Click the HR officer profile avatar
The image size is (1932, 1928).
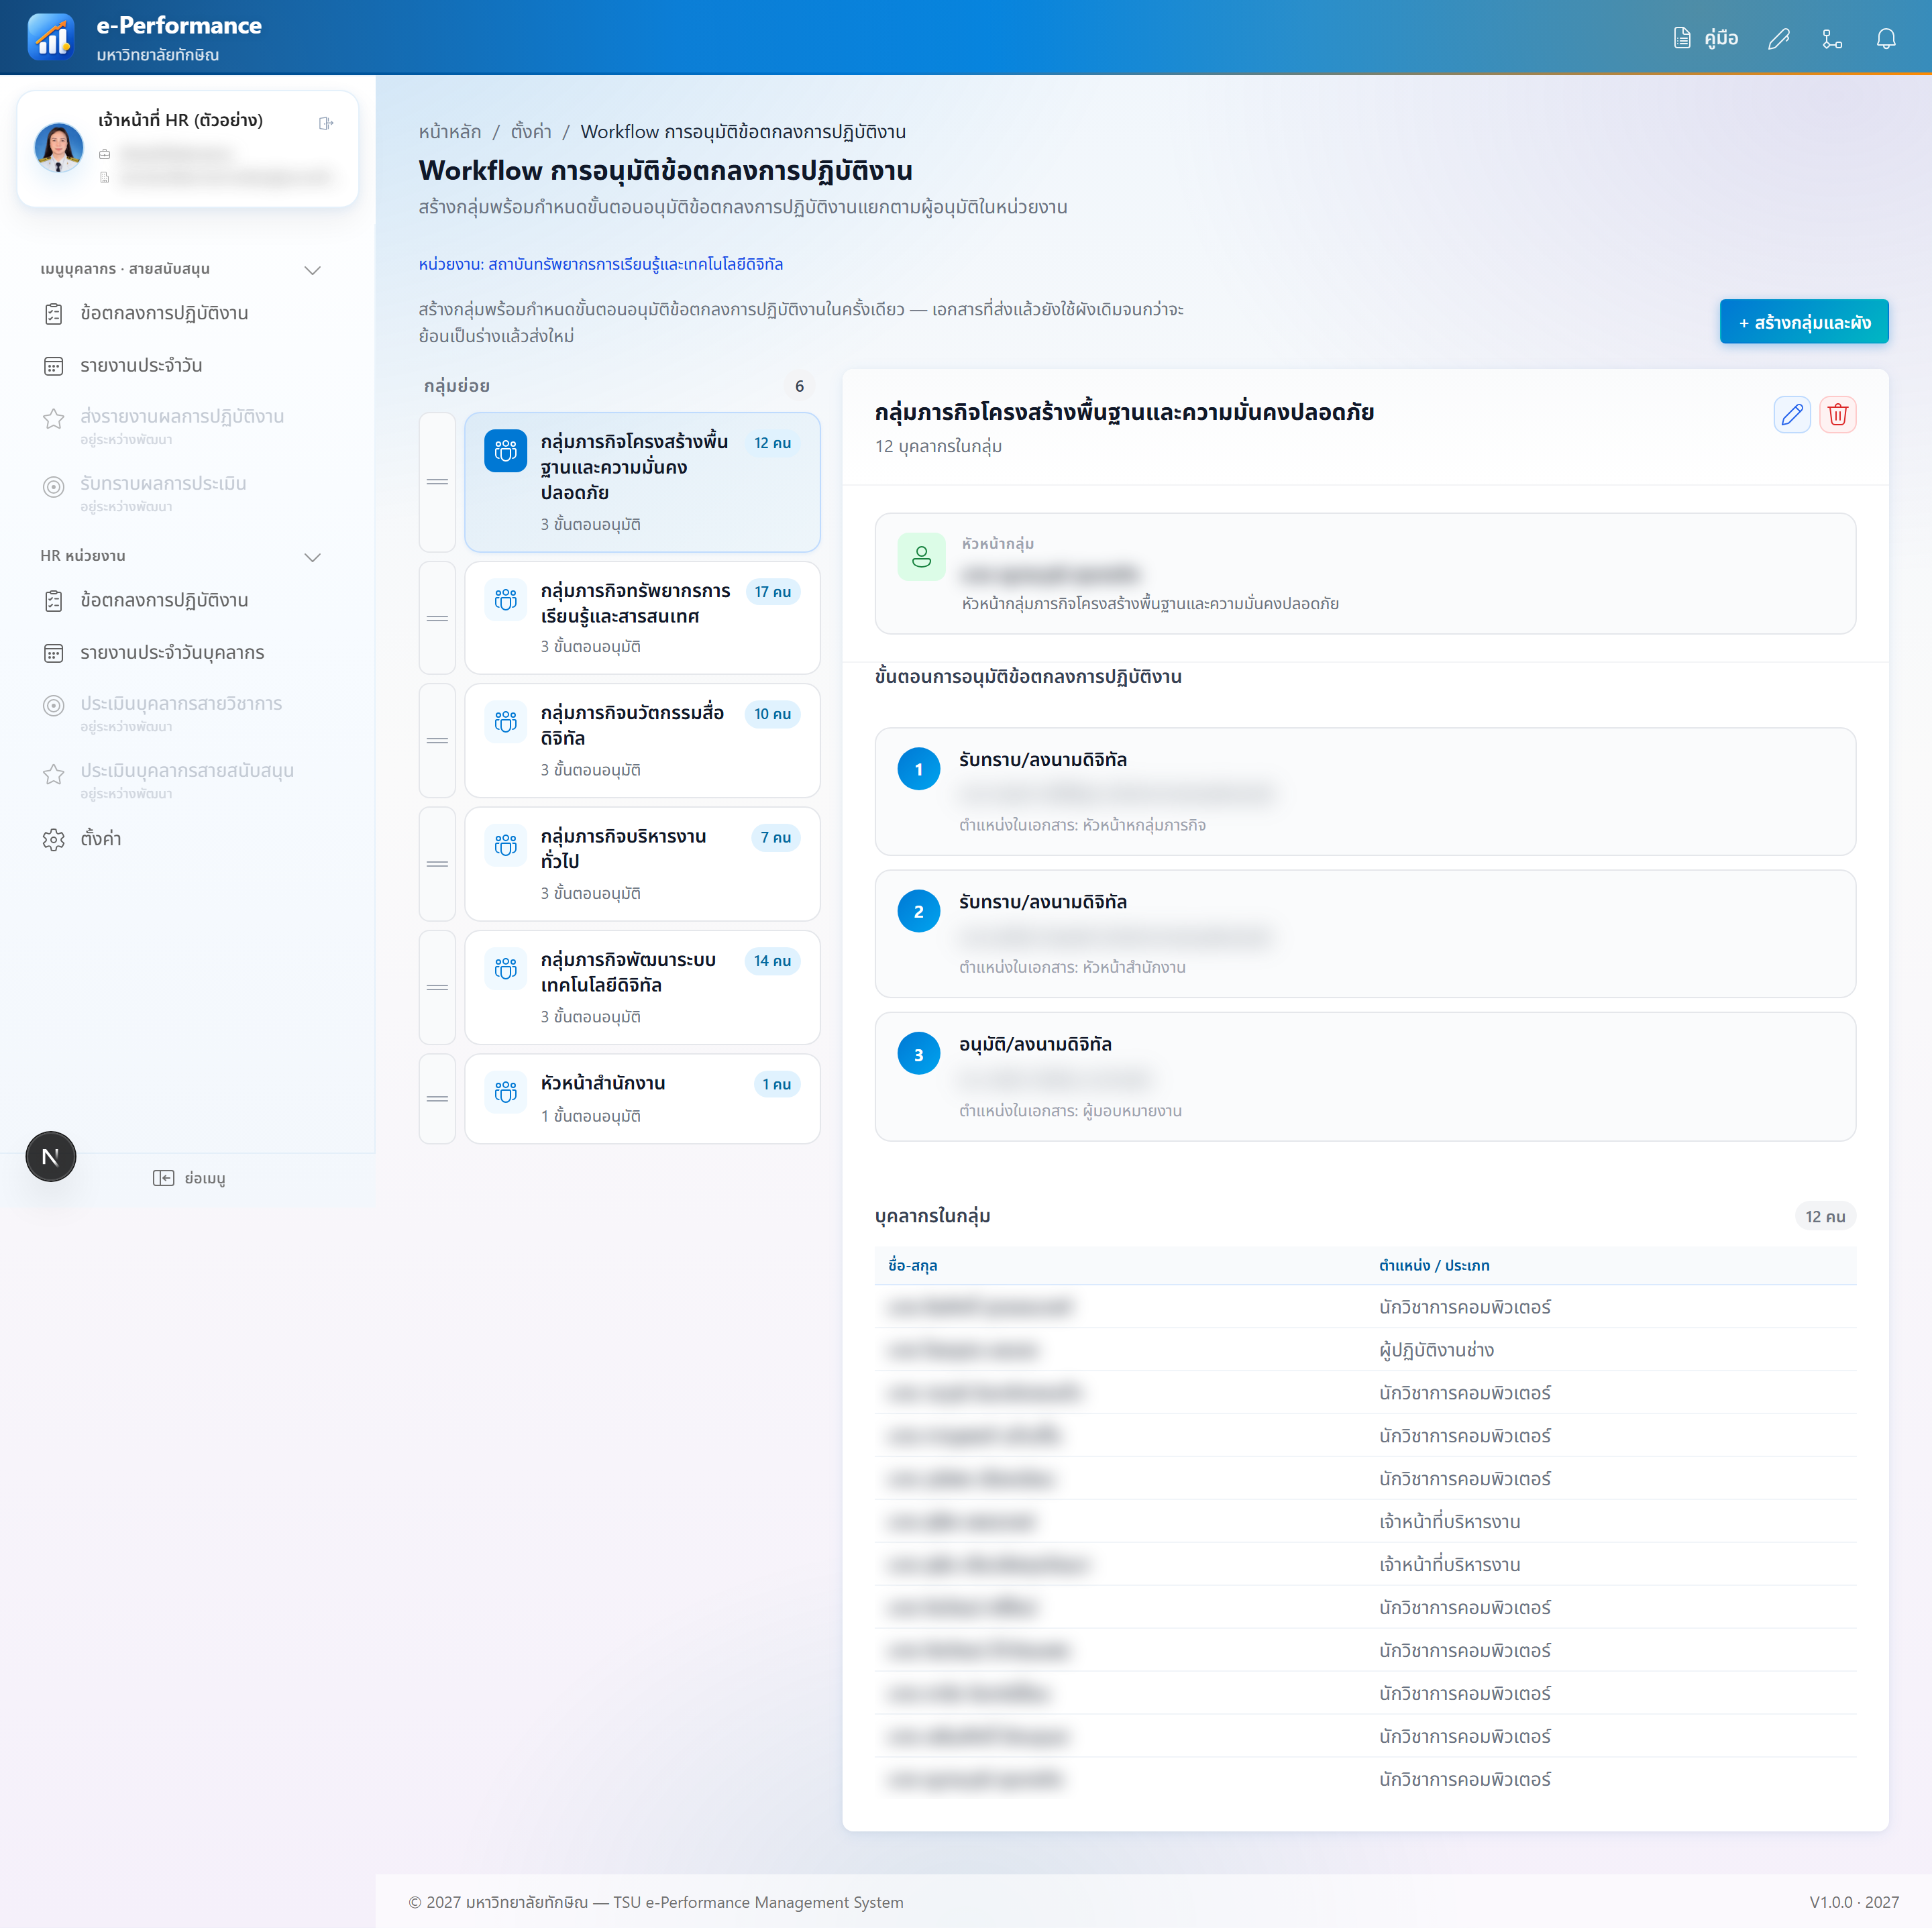59,148
